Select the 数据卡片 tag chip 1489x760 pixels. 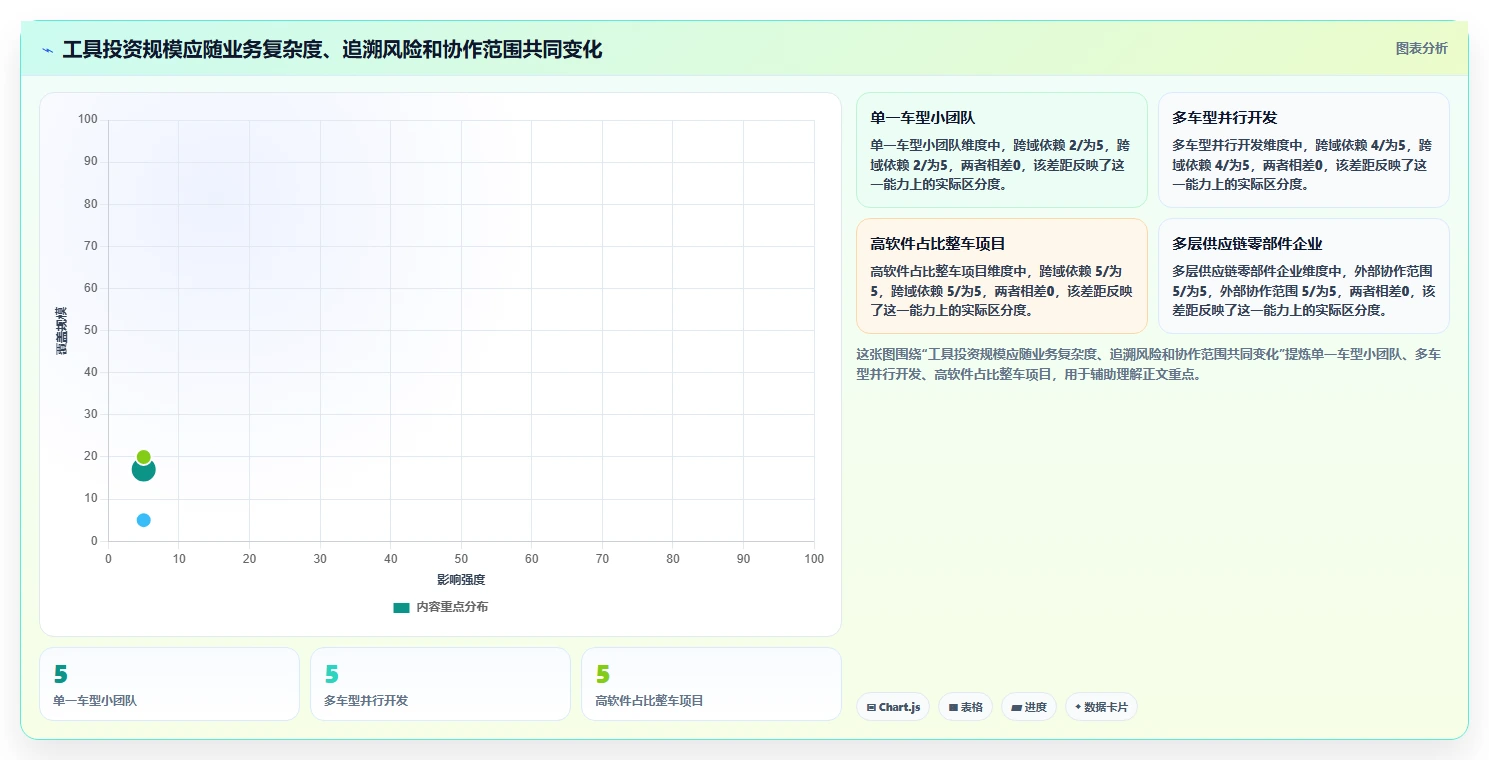(x=1101, y=707)
